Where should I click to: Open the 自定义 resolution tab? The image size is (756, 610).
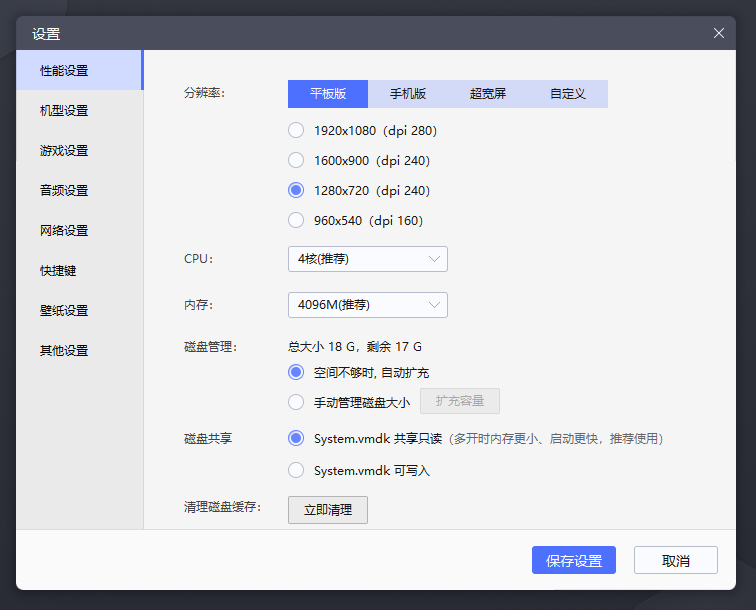point(568,94)
